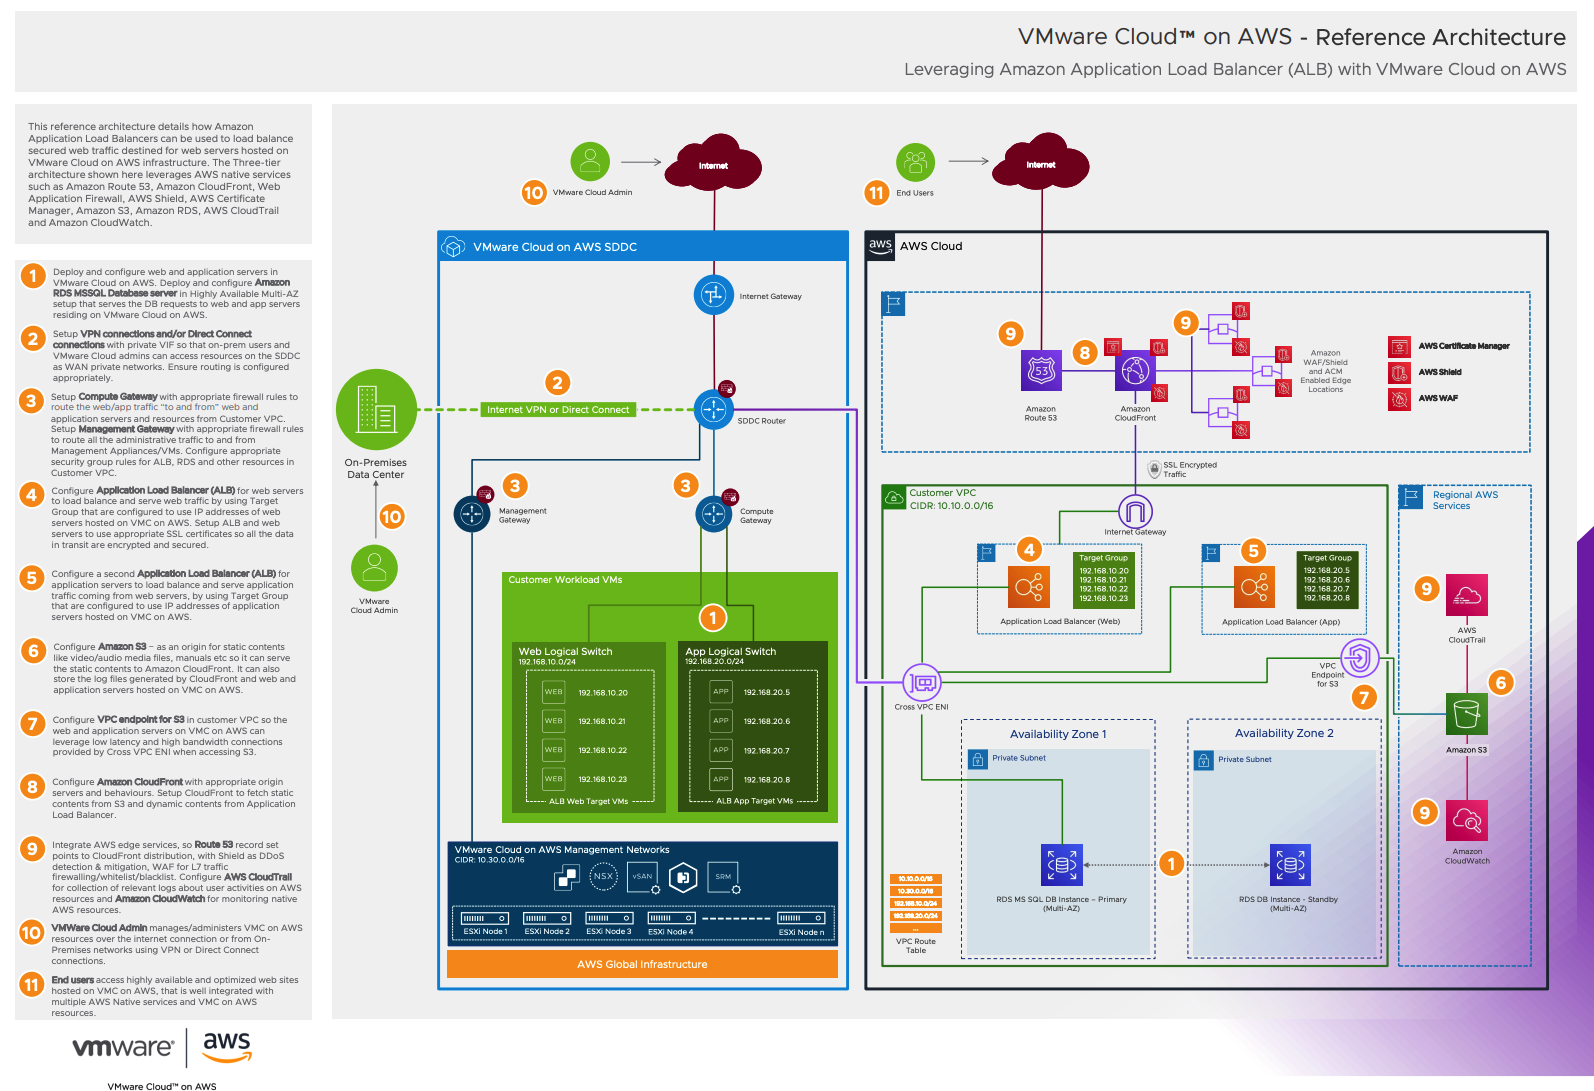Click the VMware Cloud on AWS SDDC header icon
This screenshot has height=1091, width=1594.
[454, 247]
